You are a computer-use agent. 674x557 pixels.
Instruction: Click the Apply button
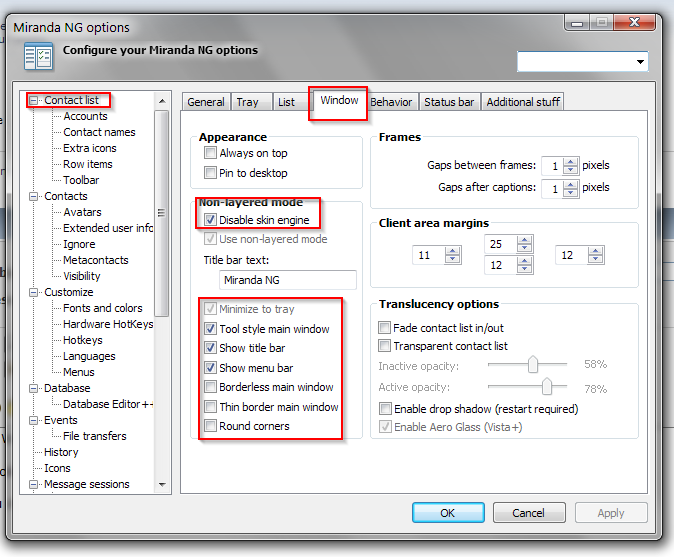pyautogui.click(x=611, y=513)
